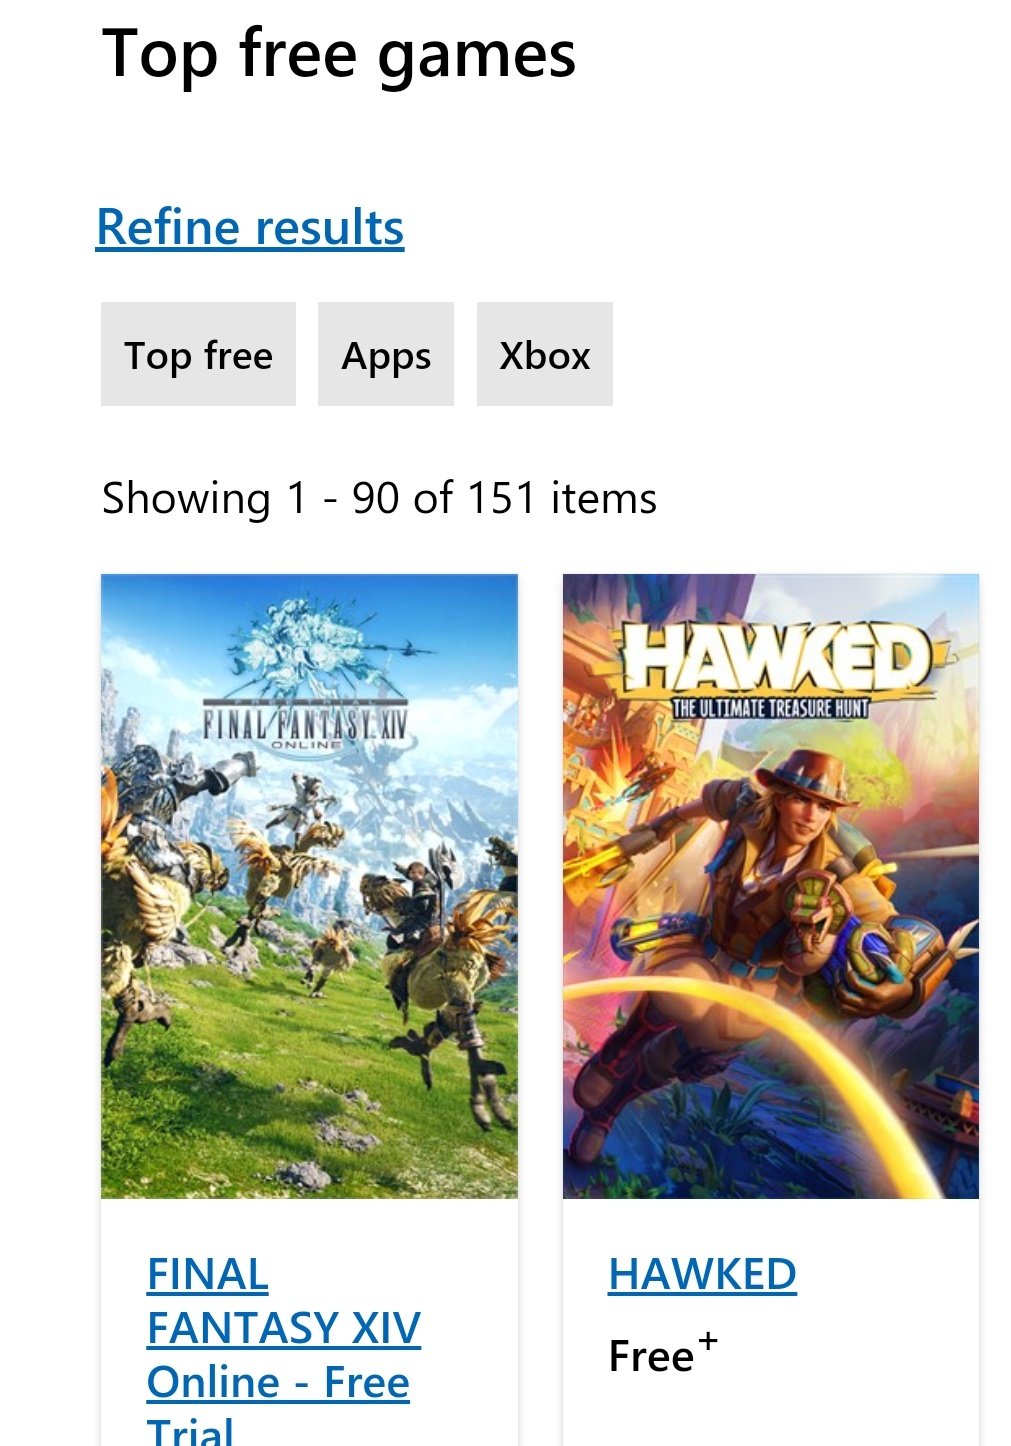Open the Final Fantasy XIV cover art

click(309, 886)
